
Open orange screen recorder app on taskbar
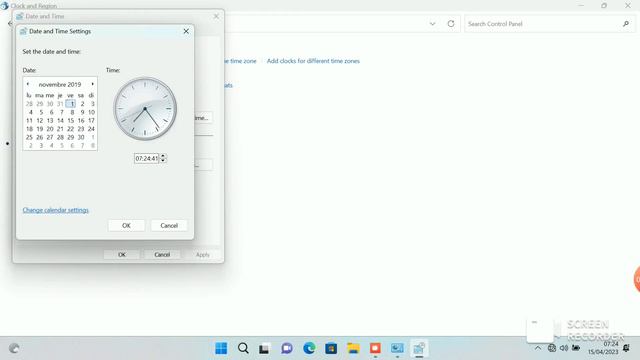coord(375,348)
